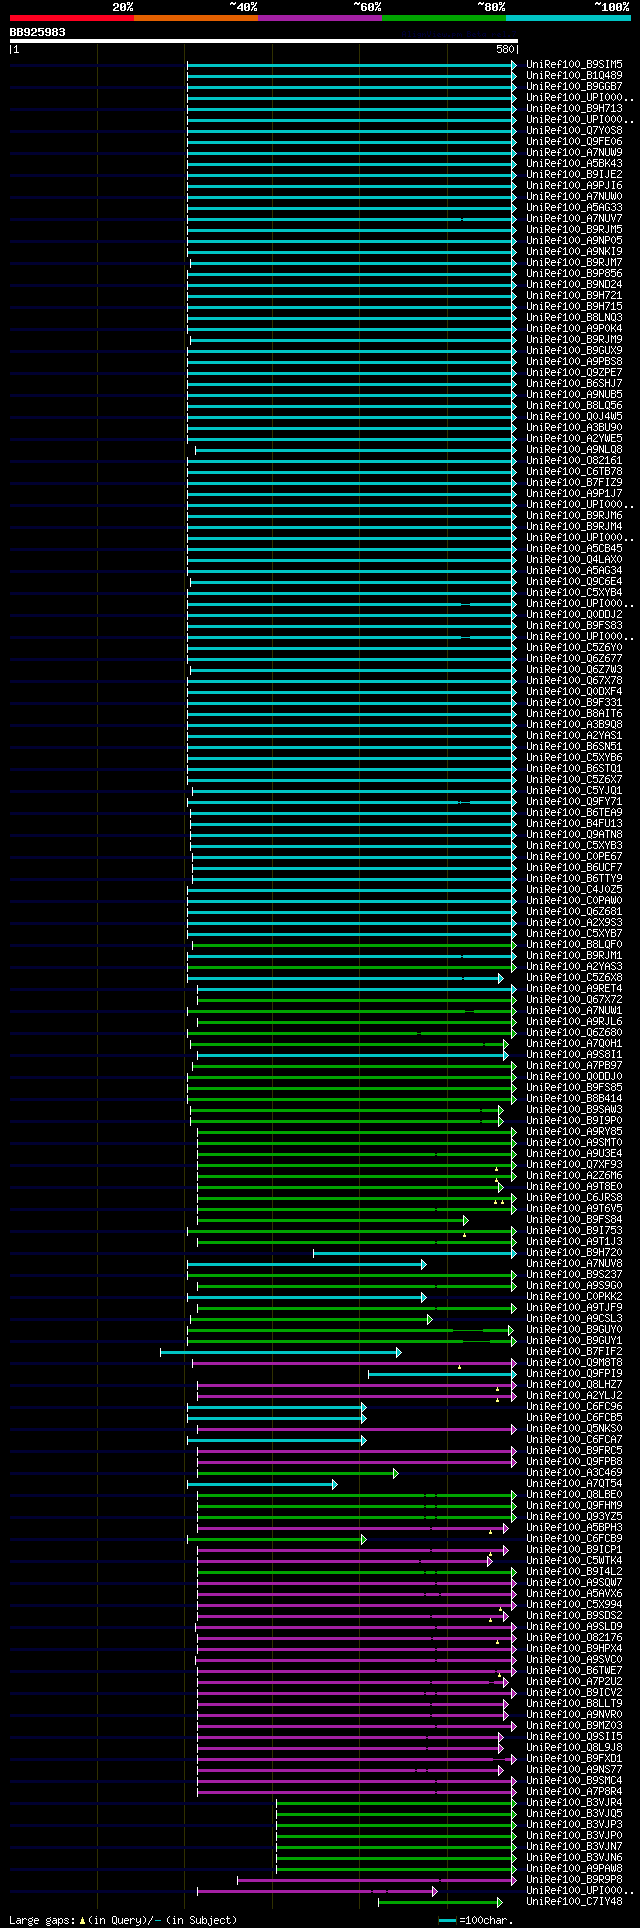Select the UniRef100_A7NUV8 label
The width and height of the screenshot is (640, 1928).
pyautogui.click(x=574, y=1263)
